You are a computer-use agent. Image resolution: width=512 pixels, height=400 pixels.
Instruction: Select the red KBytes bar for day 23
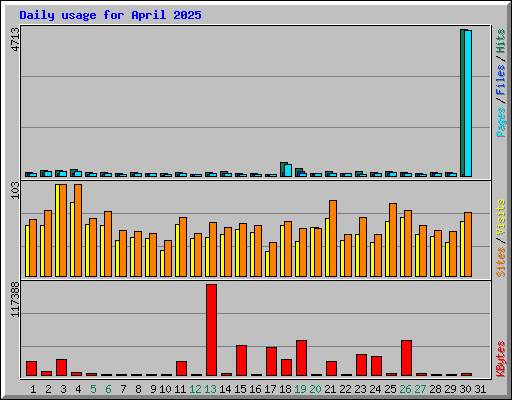[x=361, y=365]
